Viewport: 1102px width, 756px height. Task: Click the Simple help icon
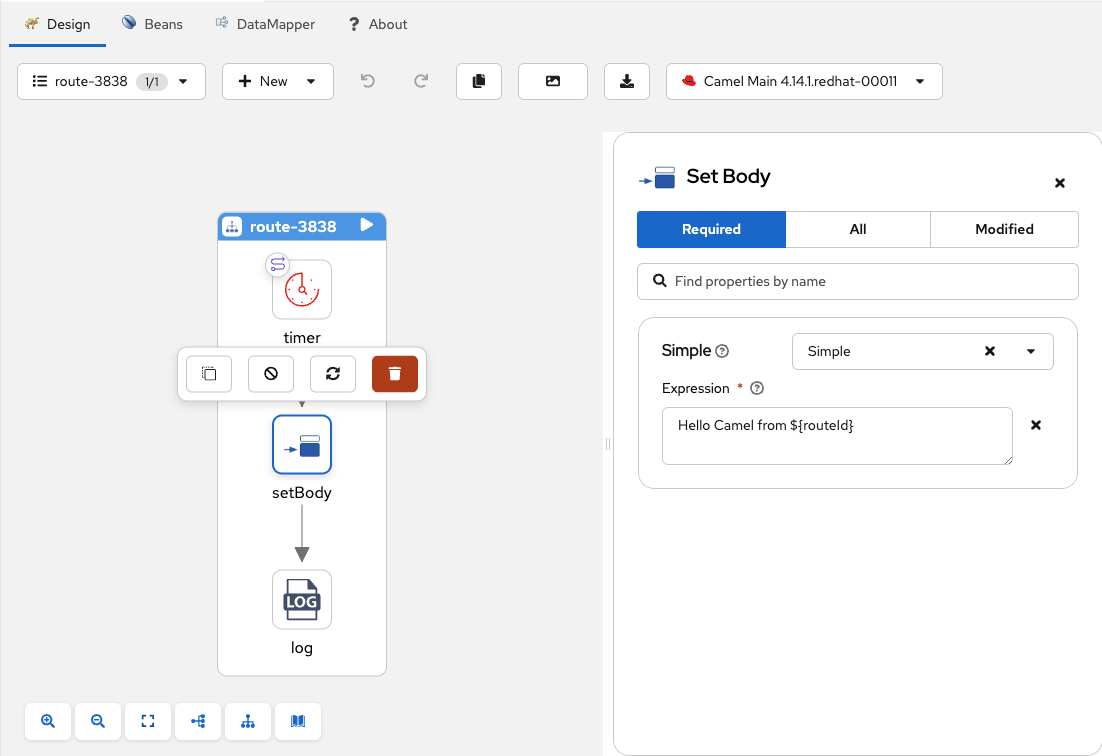pyautogui.click(x=722, y=351)
